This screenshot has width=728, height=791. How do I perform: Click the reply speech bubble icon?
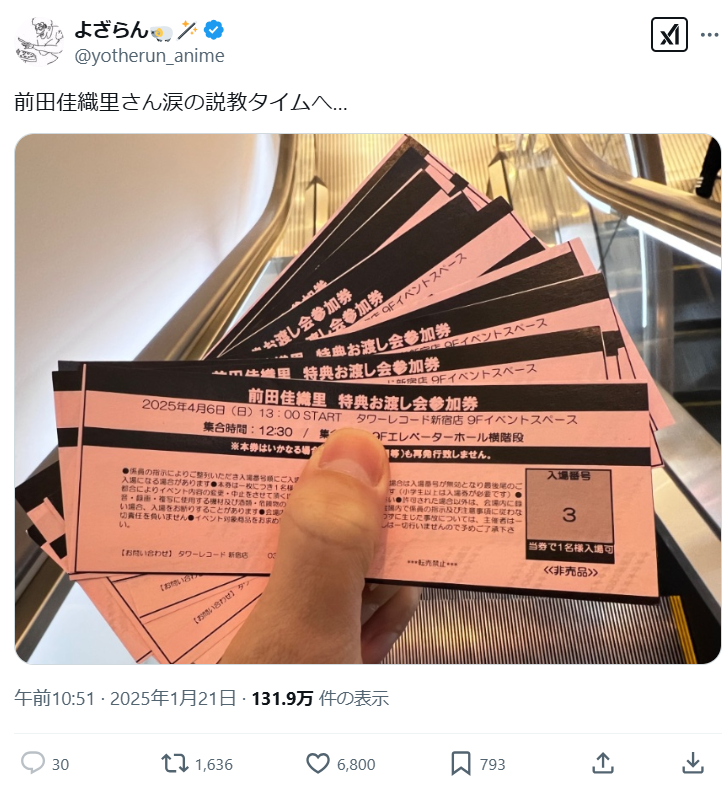click(33, 764)
